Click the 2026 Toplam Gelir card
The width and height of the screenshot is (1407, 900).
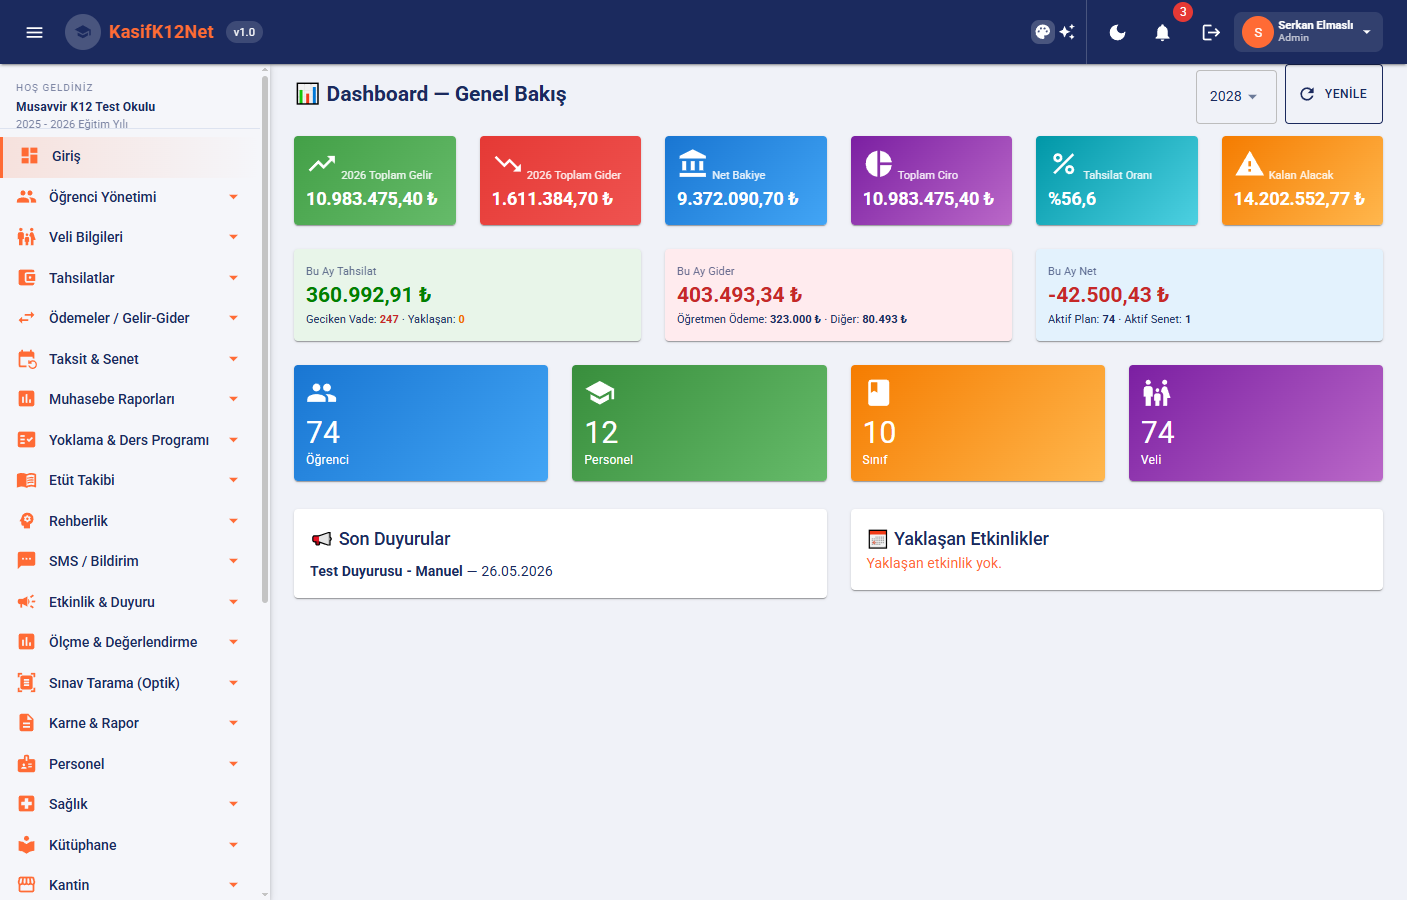(375, 181)
